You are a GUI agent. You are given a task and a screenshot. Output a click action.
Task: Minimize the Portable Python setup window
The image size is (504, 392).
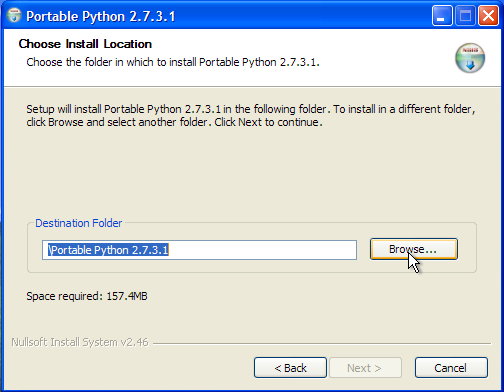point(442,15)
